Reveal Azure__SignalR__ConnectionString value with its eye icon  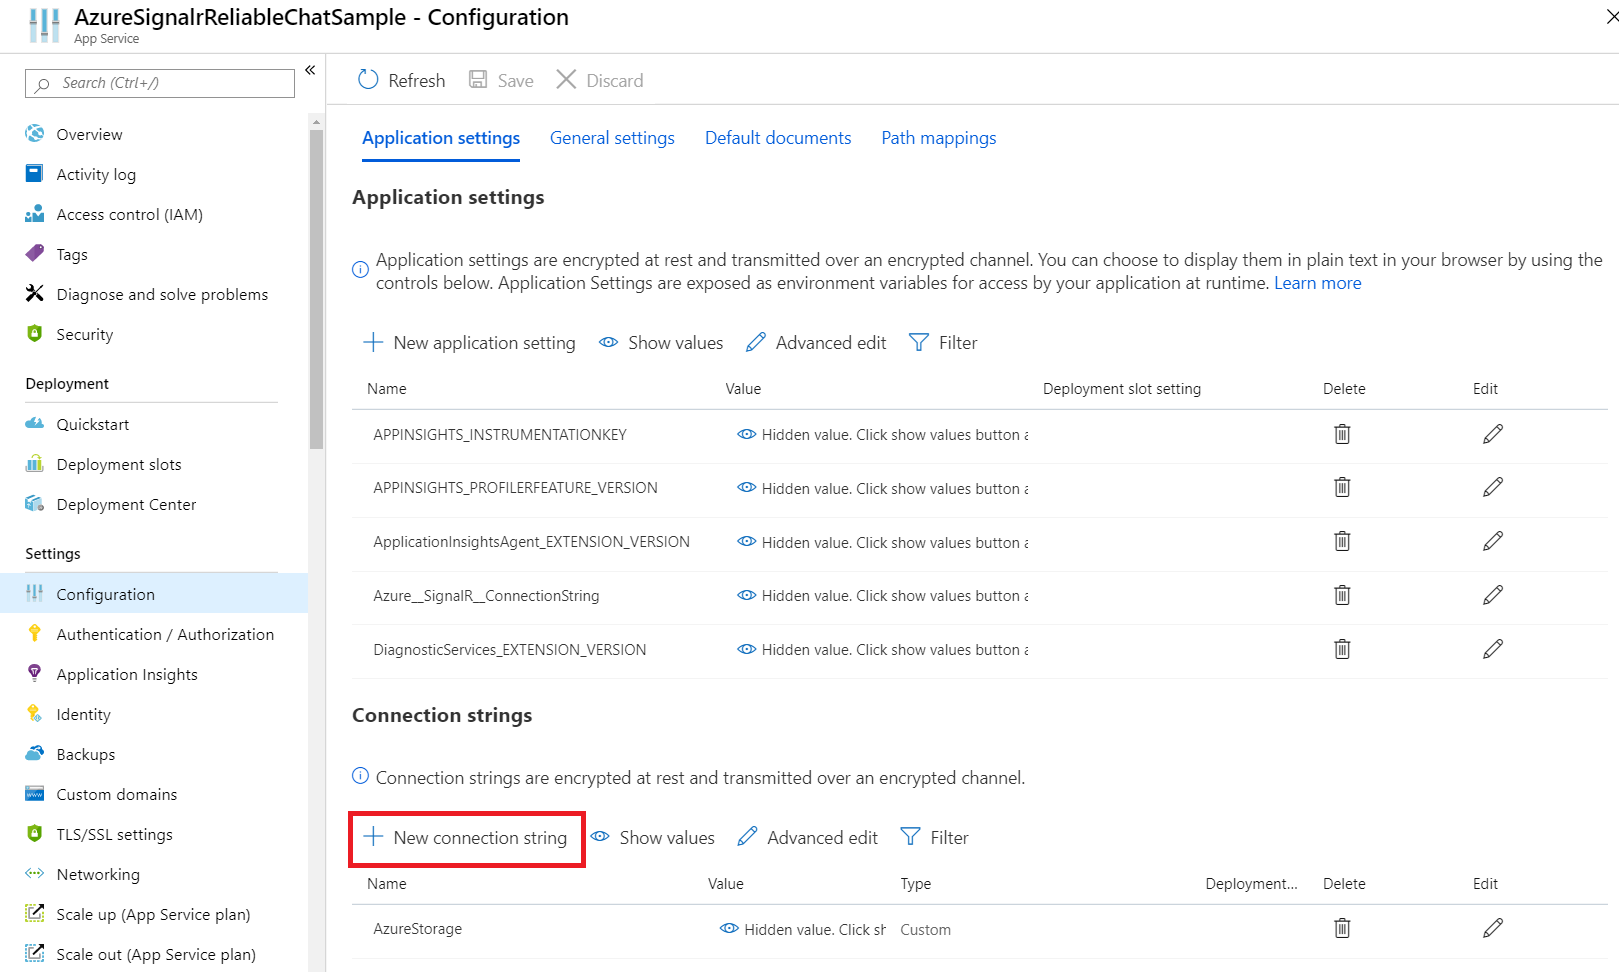(746, 595)
